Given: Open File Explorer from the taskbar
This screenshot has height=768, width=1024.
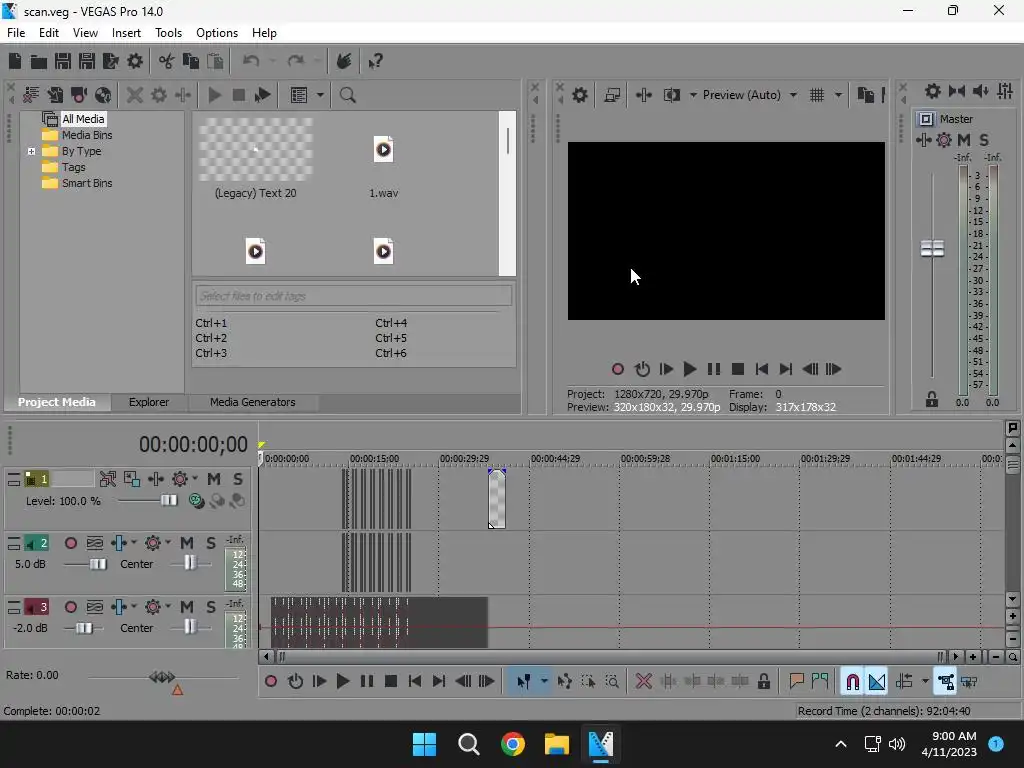Looking at the screenshot, I should click(557, 744).
